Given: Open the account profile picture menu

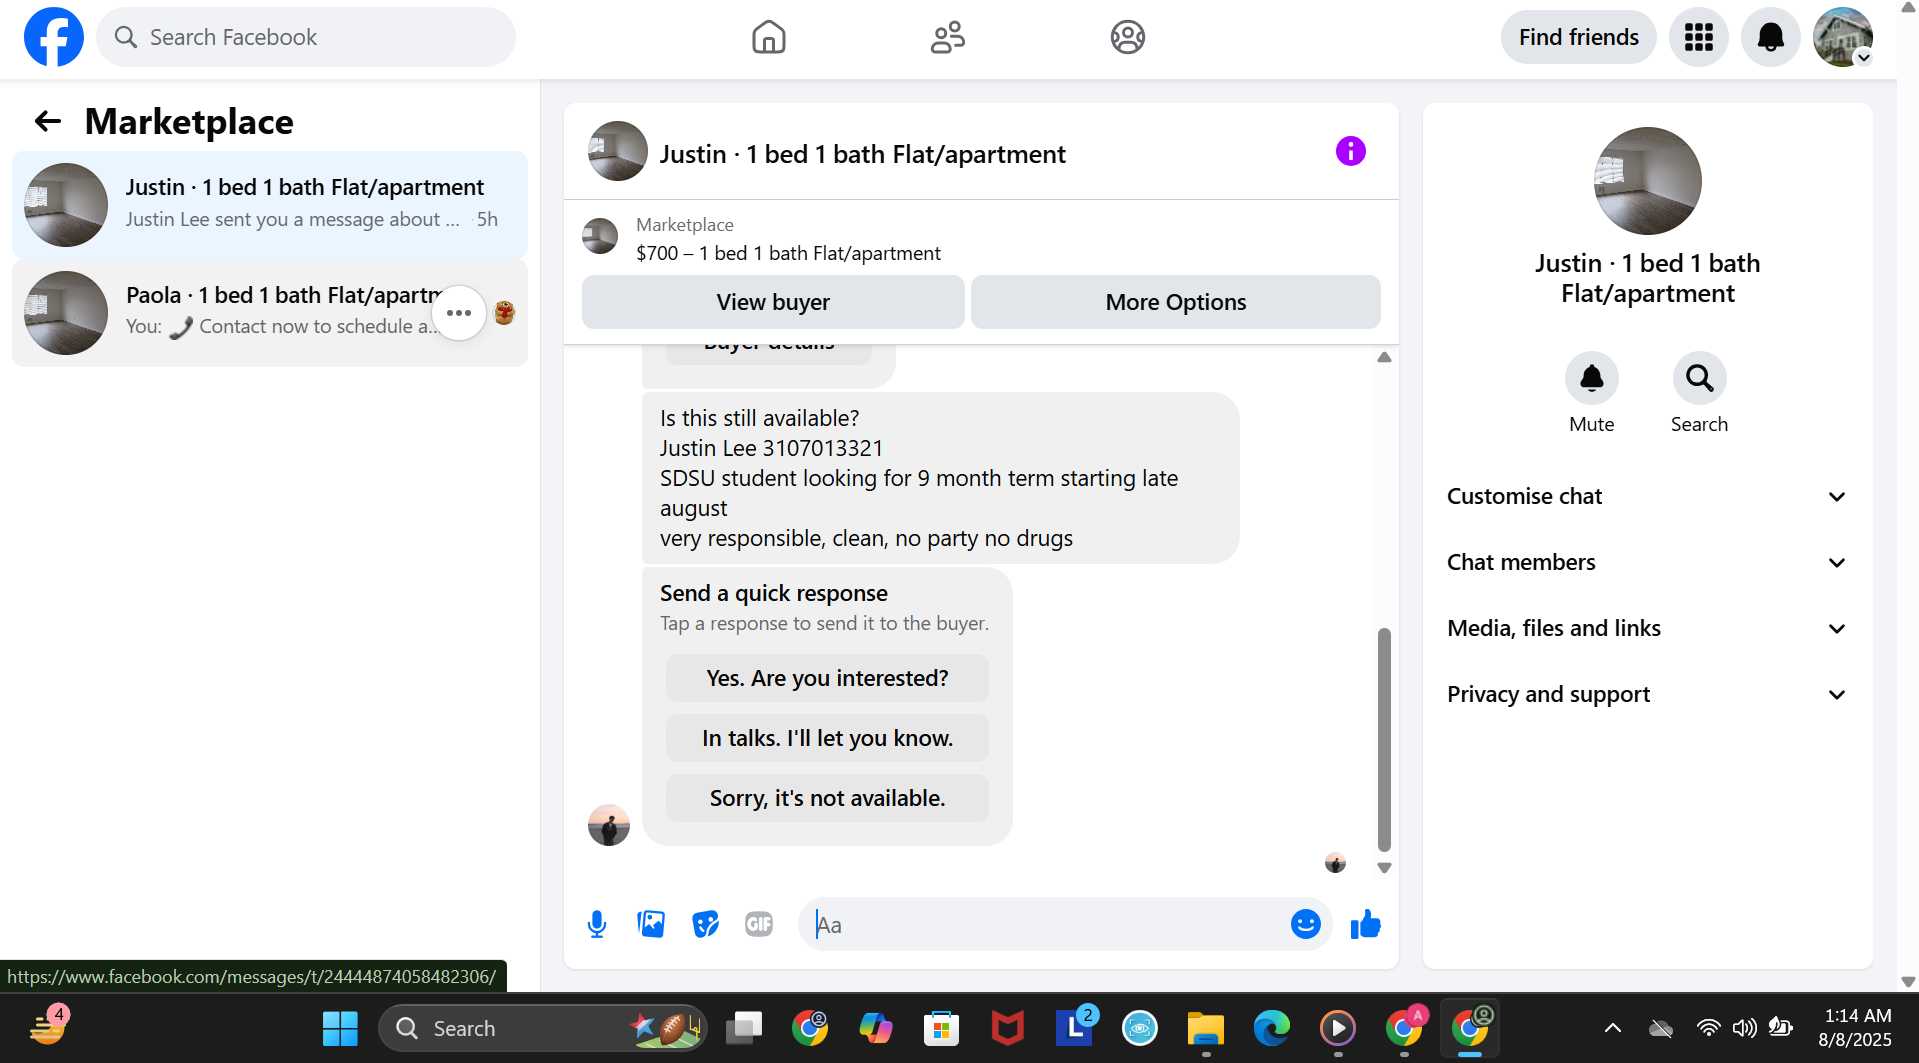Looking at the screenshot, I should 1842,37.
